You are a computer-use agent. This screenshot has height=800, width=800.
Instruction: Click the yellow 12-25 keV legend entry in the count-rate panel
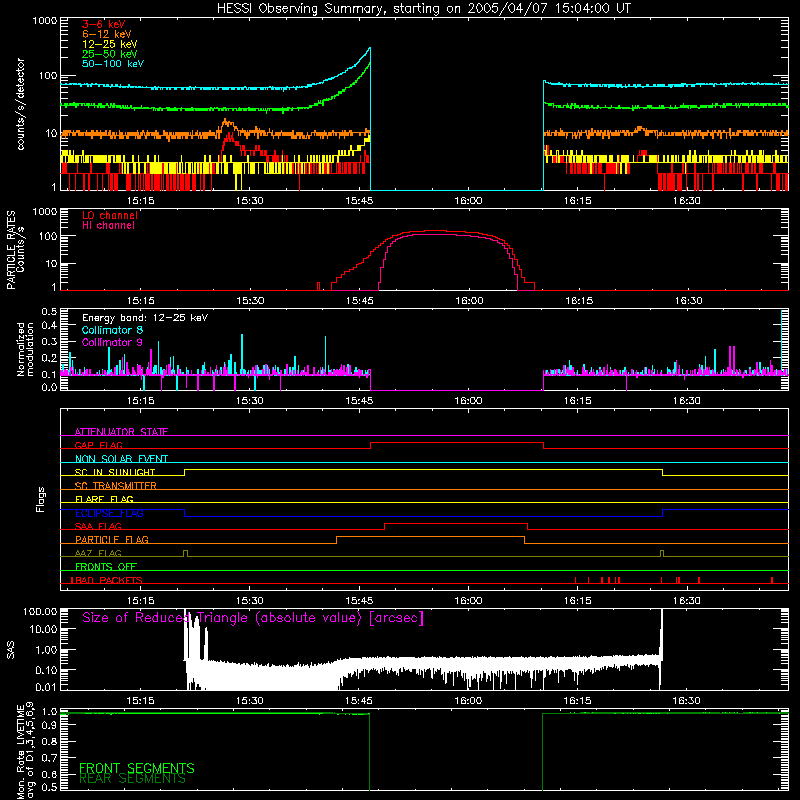(110, 44)
